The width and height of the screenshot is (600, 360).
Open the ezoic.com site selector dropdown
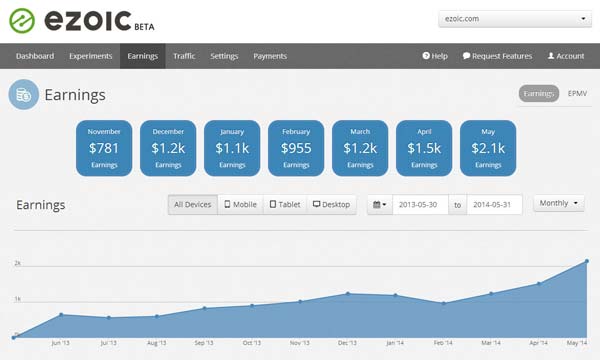[515, 19]
